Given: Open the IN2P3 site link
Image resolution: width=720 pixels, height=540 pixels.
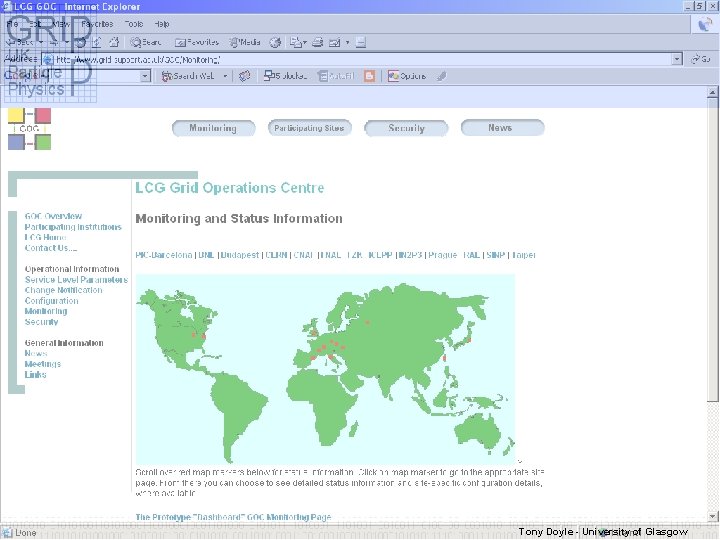Looking at the screenshot, I should tap(410, 255).
